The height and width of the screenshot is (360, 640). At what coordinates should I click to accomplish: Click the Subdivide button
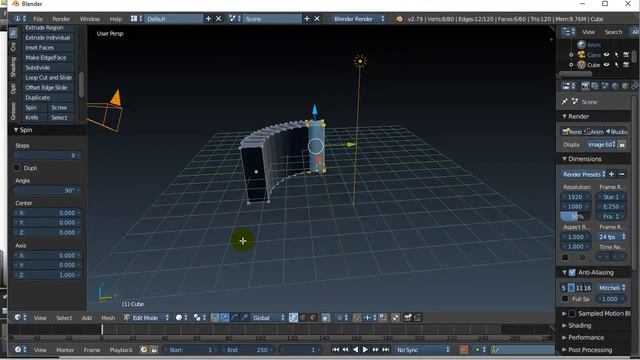point(47,67)
